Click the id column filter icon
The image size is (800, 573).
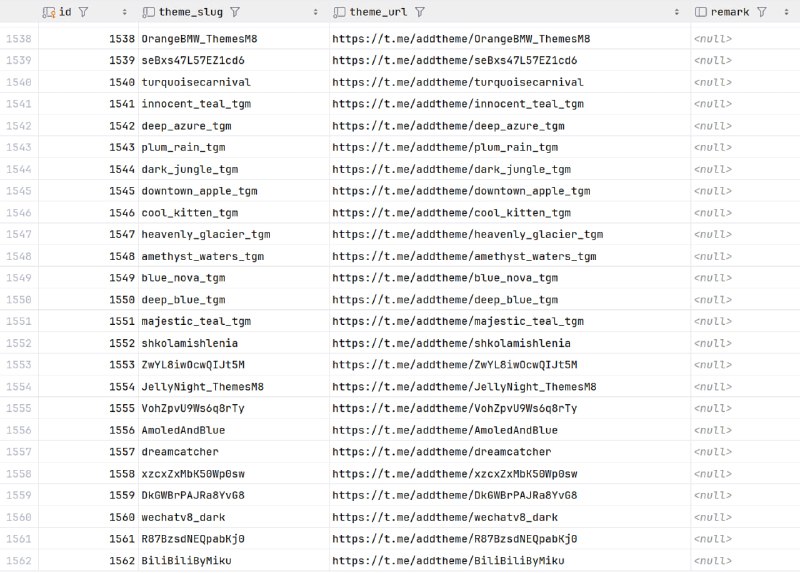point(83,12)
